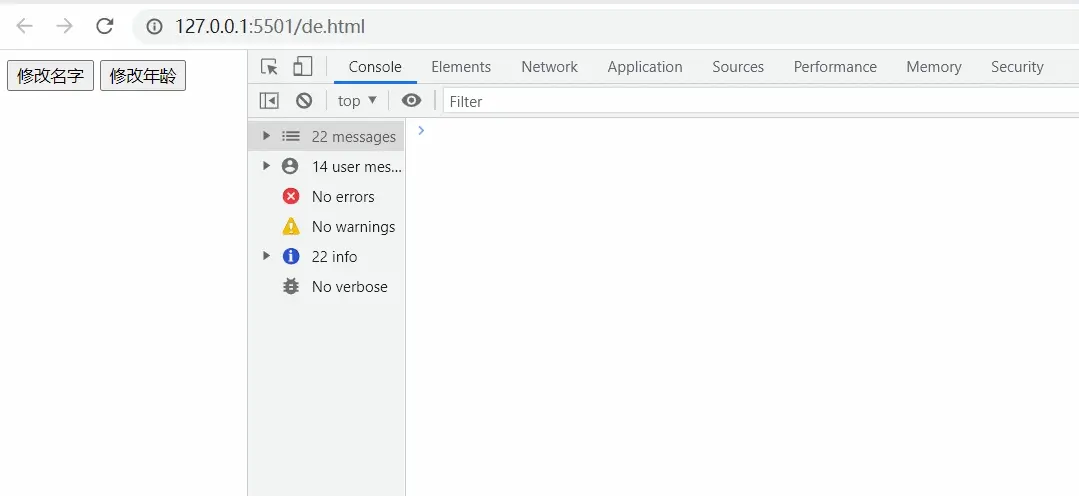Image resolution: width=1079 pixels, height=496 pixels.
Task: Click the console prompt input line
Action: coord(750,130)
